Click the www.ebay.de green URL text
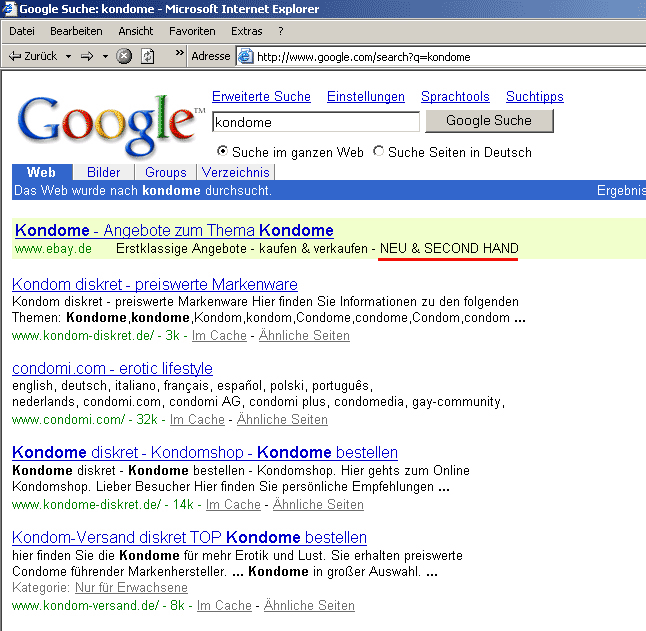 [x=54, y=249]
